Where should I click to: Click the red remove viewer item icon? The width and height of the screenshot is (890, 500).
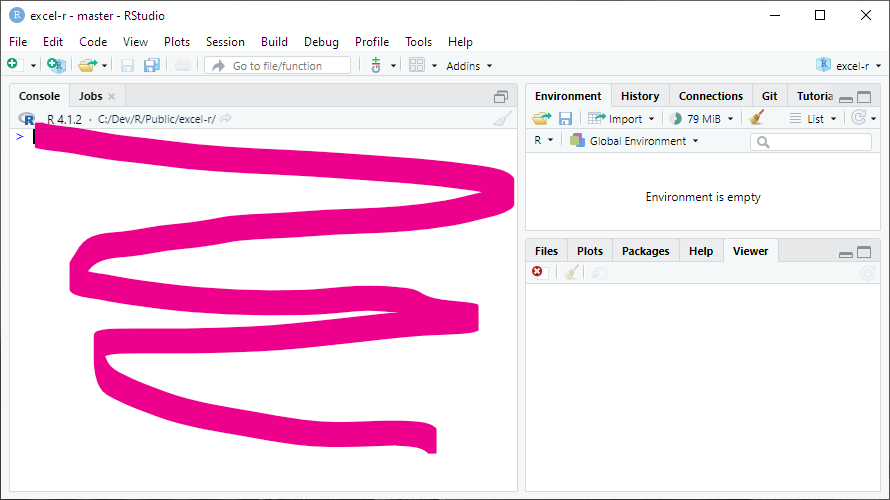pyautogui.click(x=537, y=272)
